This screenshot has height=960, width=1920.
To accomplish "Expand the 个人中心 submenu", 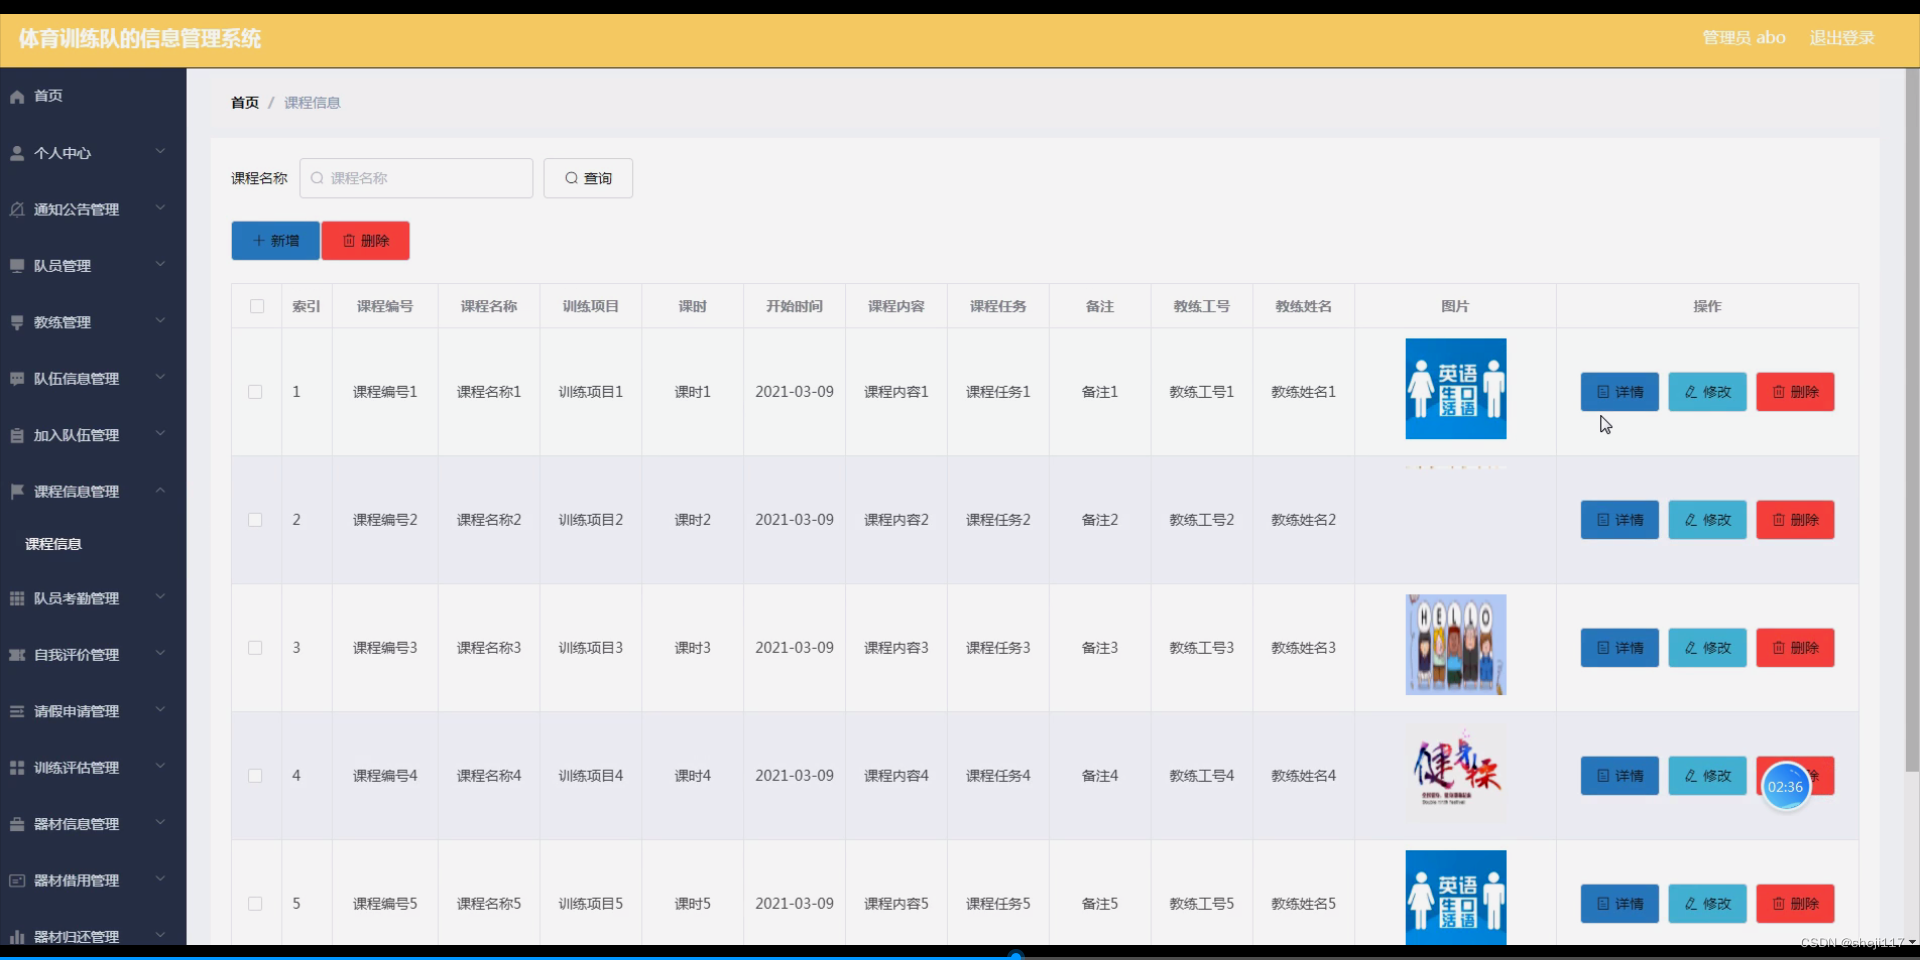I will 160,152.
